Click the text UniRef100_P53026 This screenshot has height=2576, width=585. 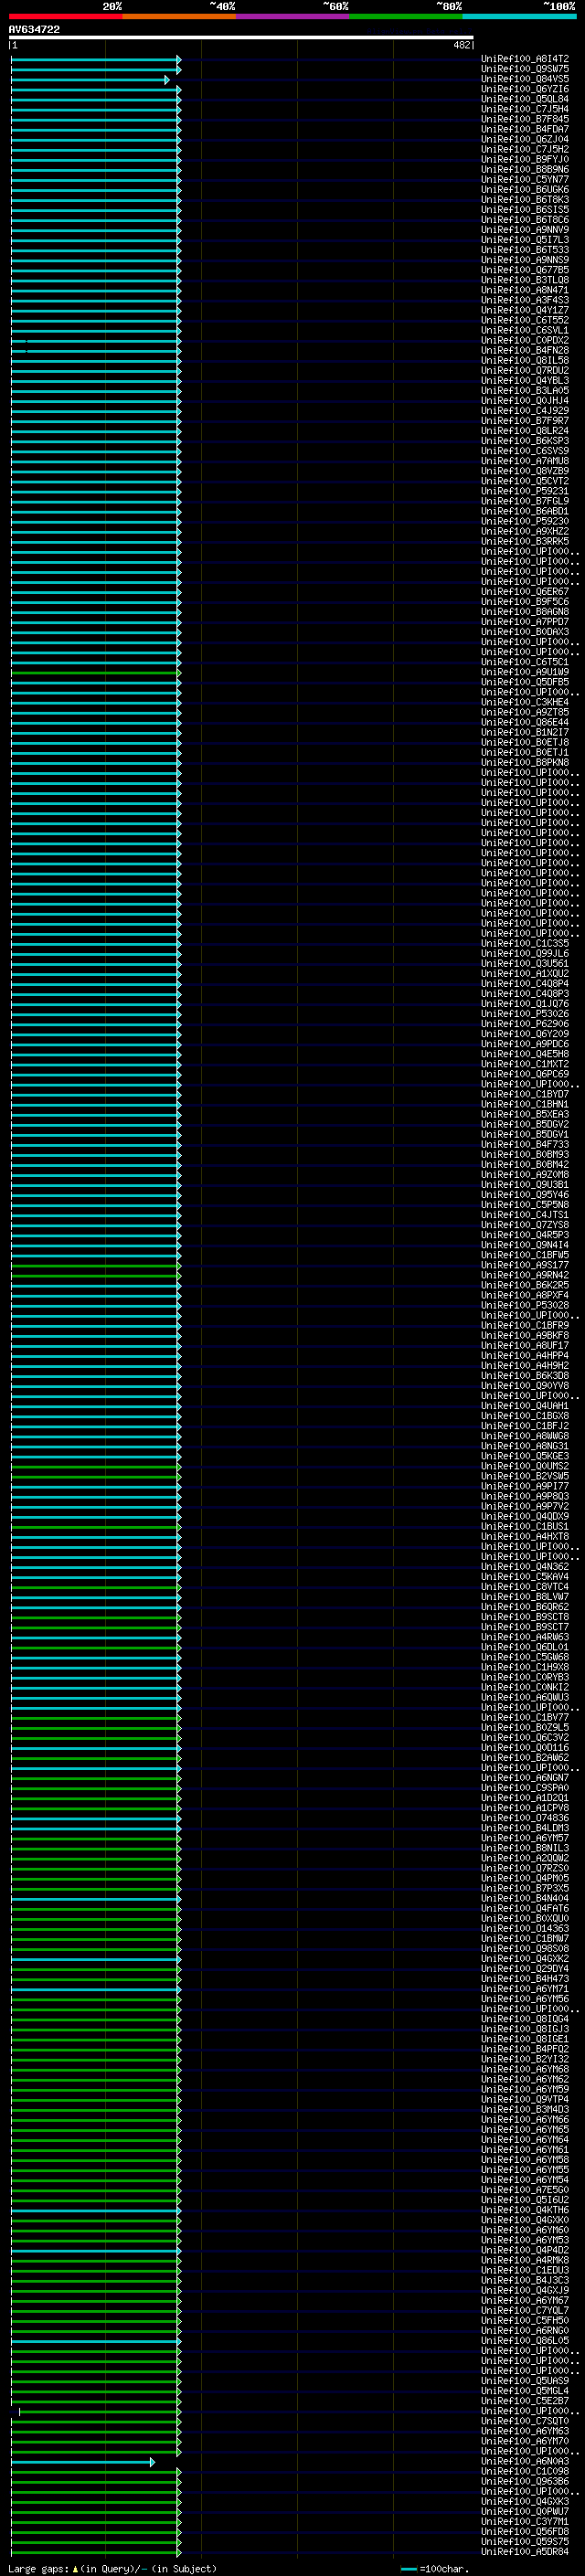click(525, 1014)
